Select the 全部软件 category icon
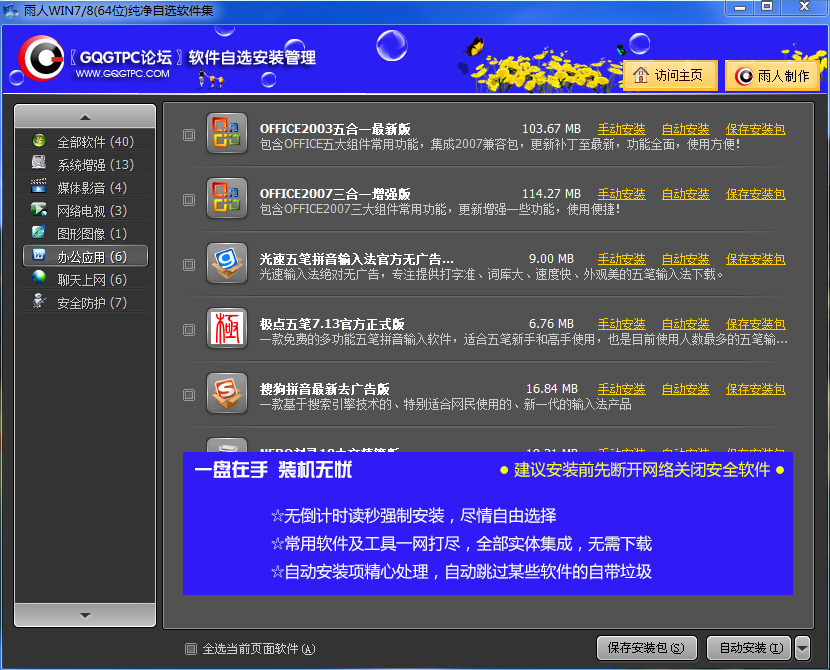 39,142
